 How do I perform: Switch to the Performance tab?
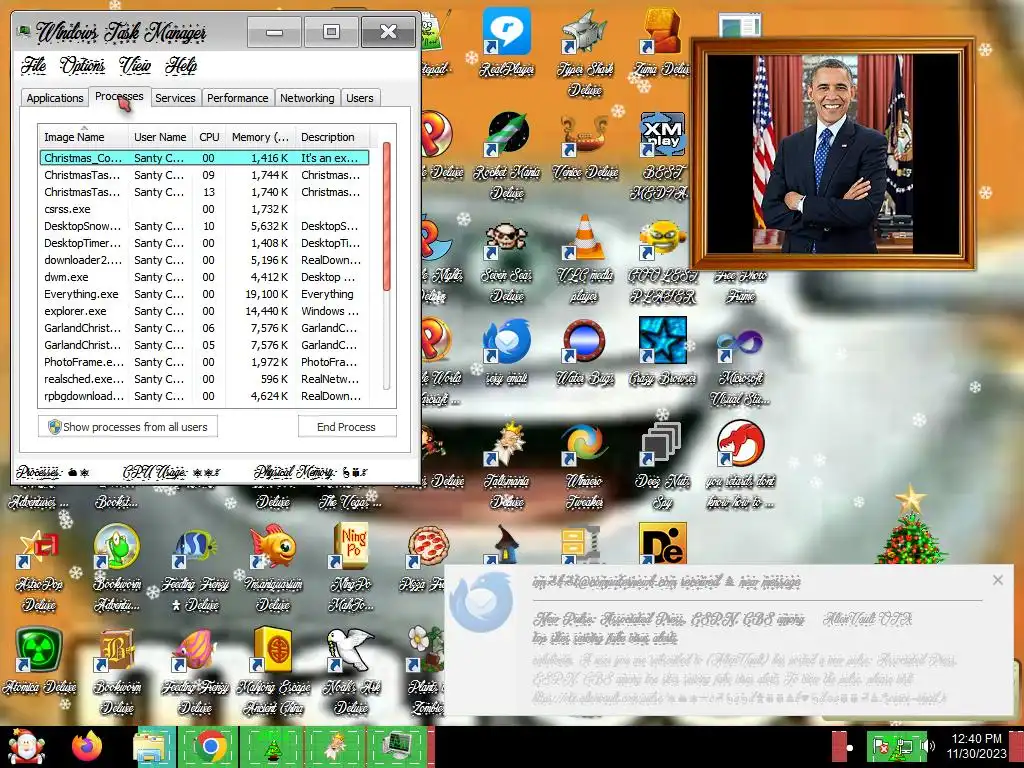click(238, 98)
